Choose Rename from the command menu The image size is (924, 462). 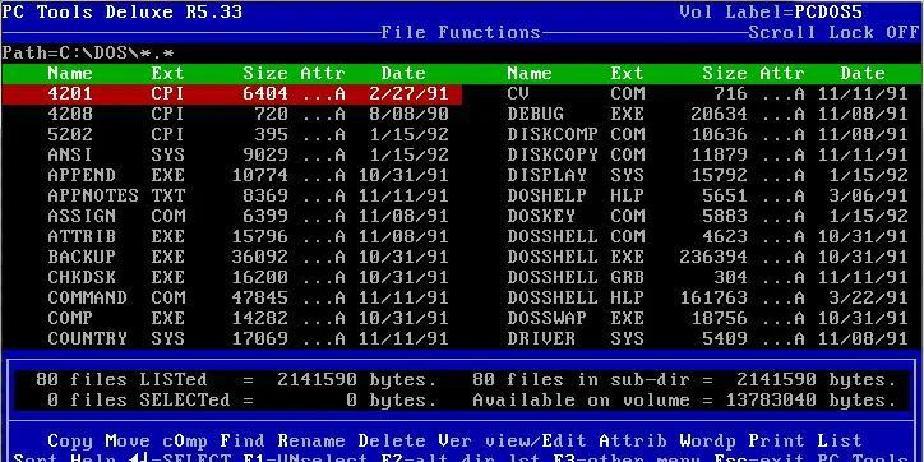coord(312,440)
